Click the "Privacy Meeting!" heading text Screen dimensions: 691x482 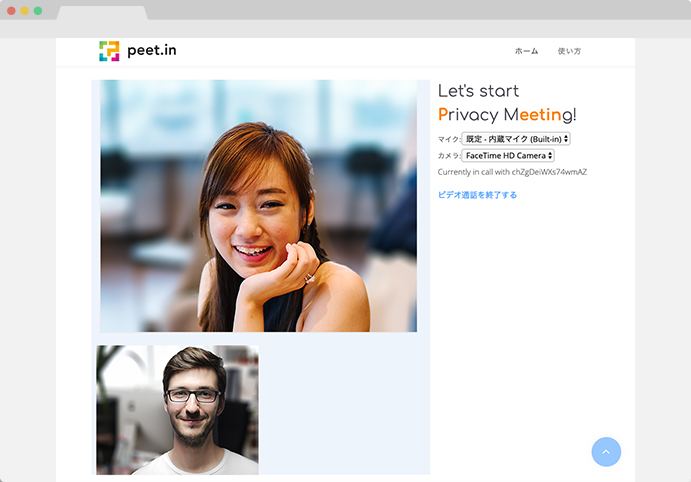(x=507, y=115)
